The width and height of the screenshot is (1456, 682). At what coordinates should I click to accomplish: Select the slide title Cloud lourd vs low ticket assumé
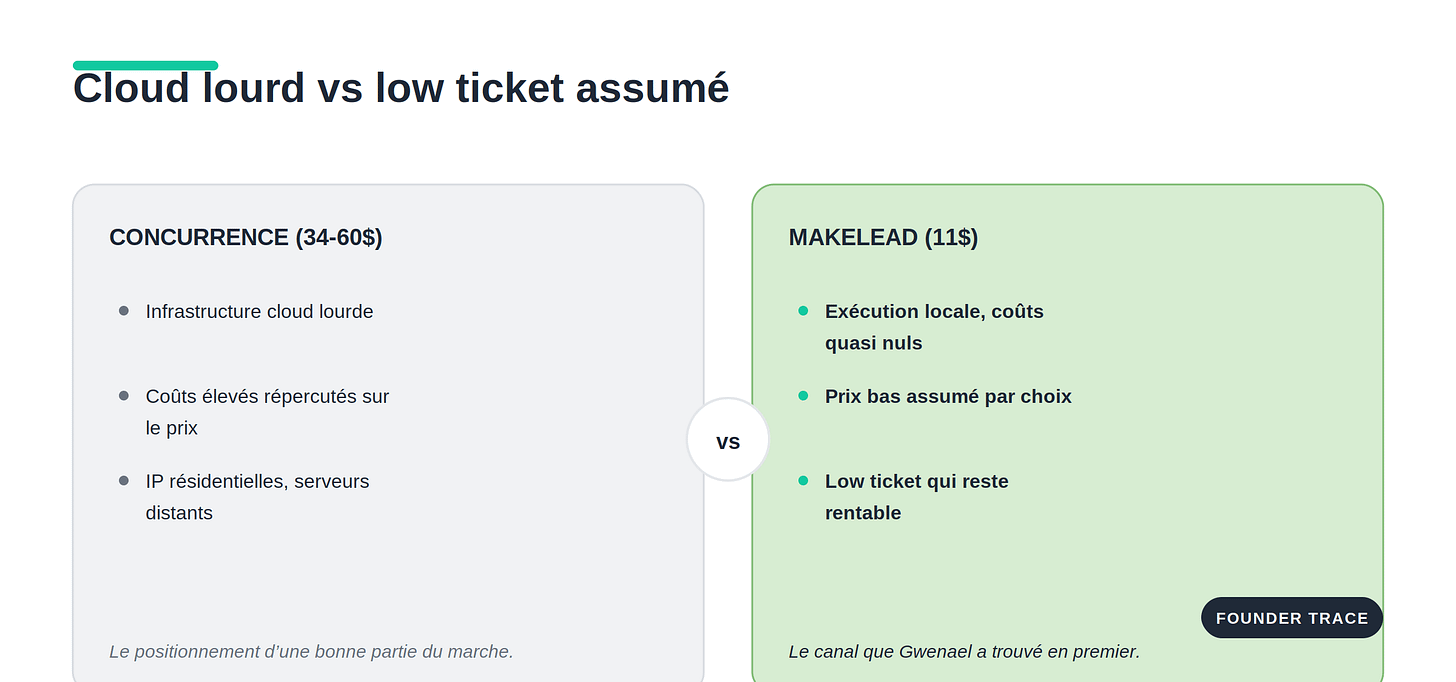click(x=401, y=88)
